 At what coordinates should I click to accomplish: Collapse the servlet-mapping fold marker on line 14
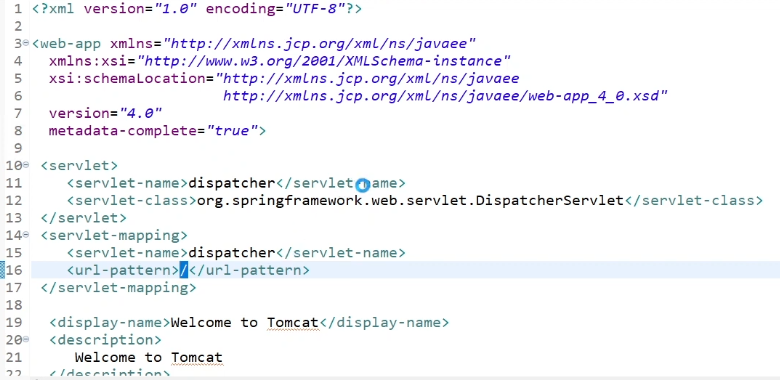click(x=26, y=235)
